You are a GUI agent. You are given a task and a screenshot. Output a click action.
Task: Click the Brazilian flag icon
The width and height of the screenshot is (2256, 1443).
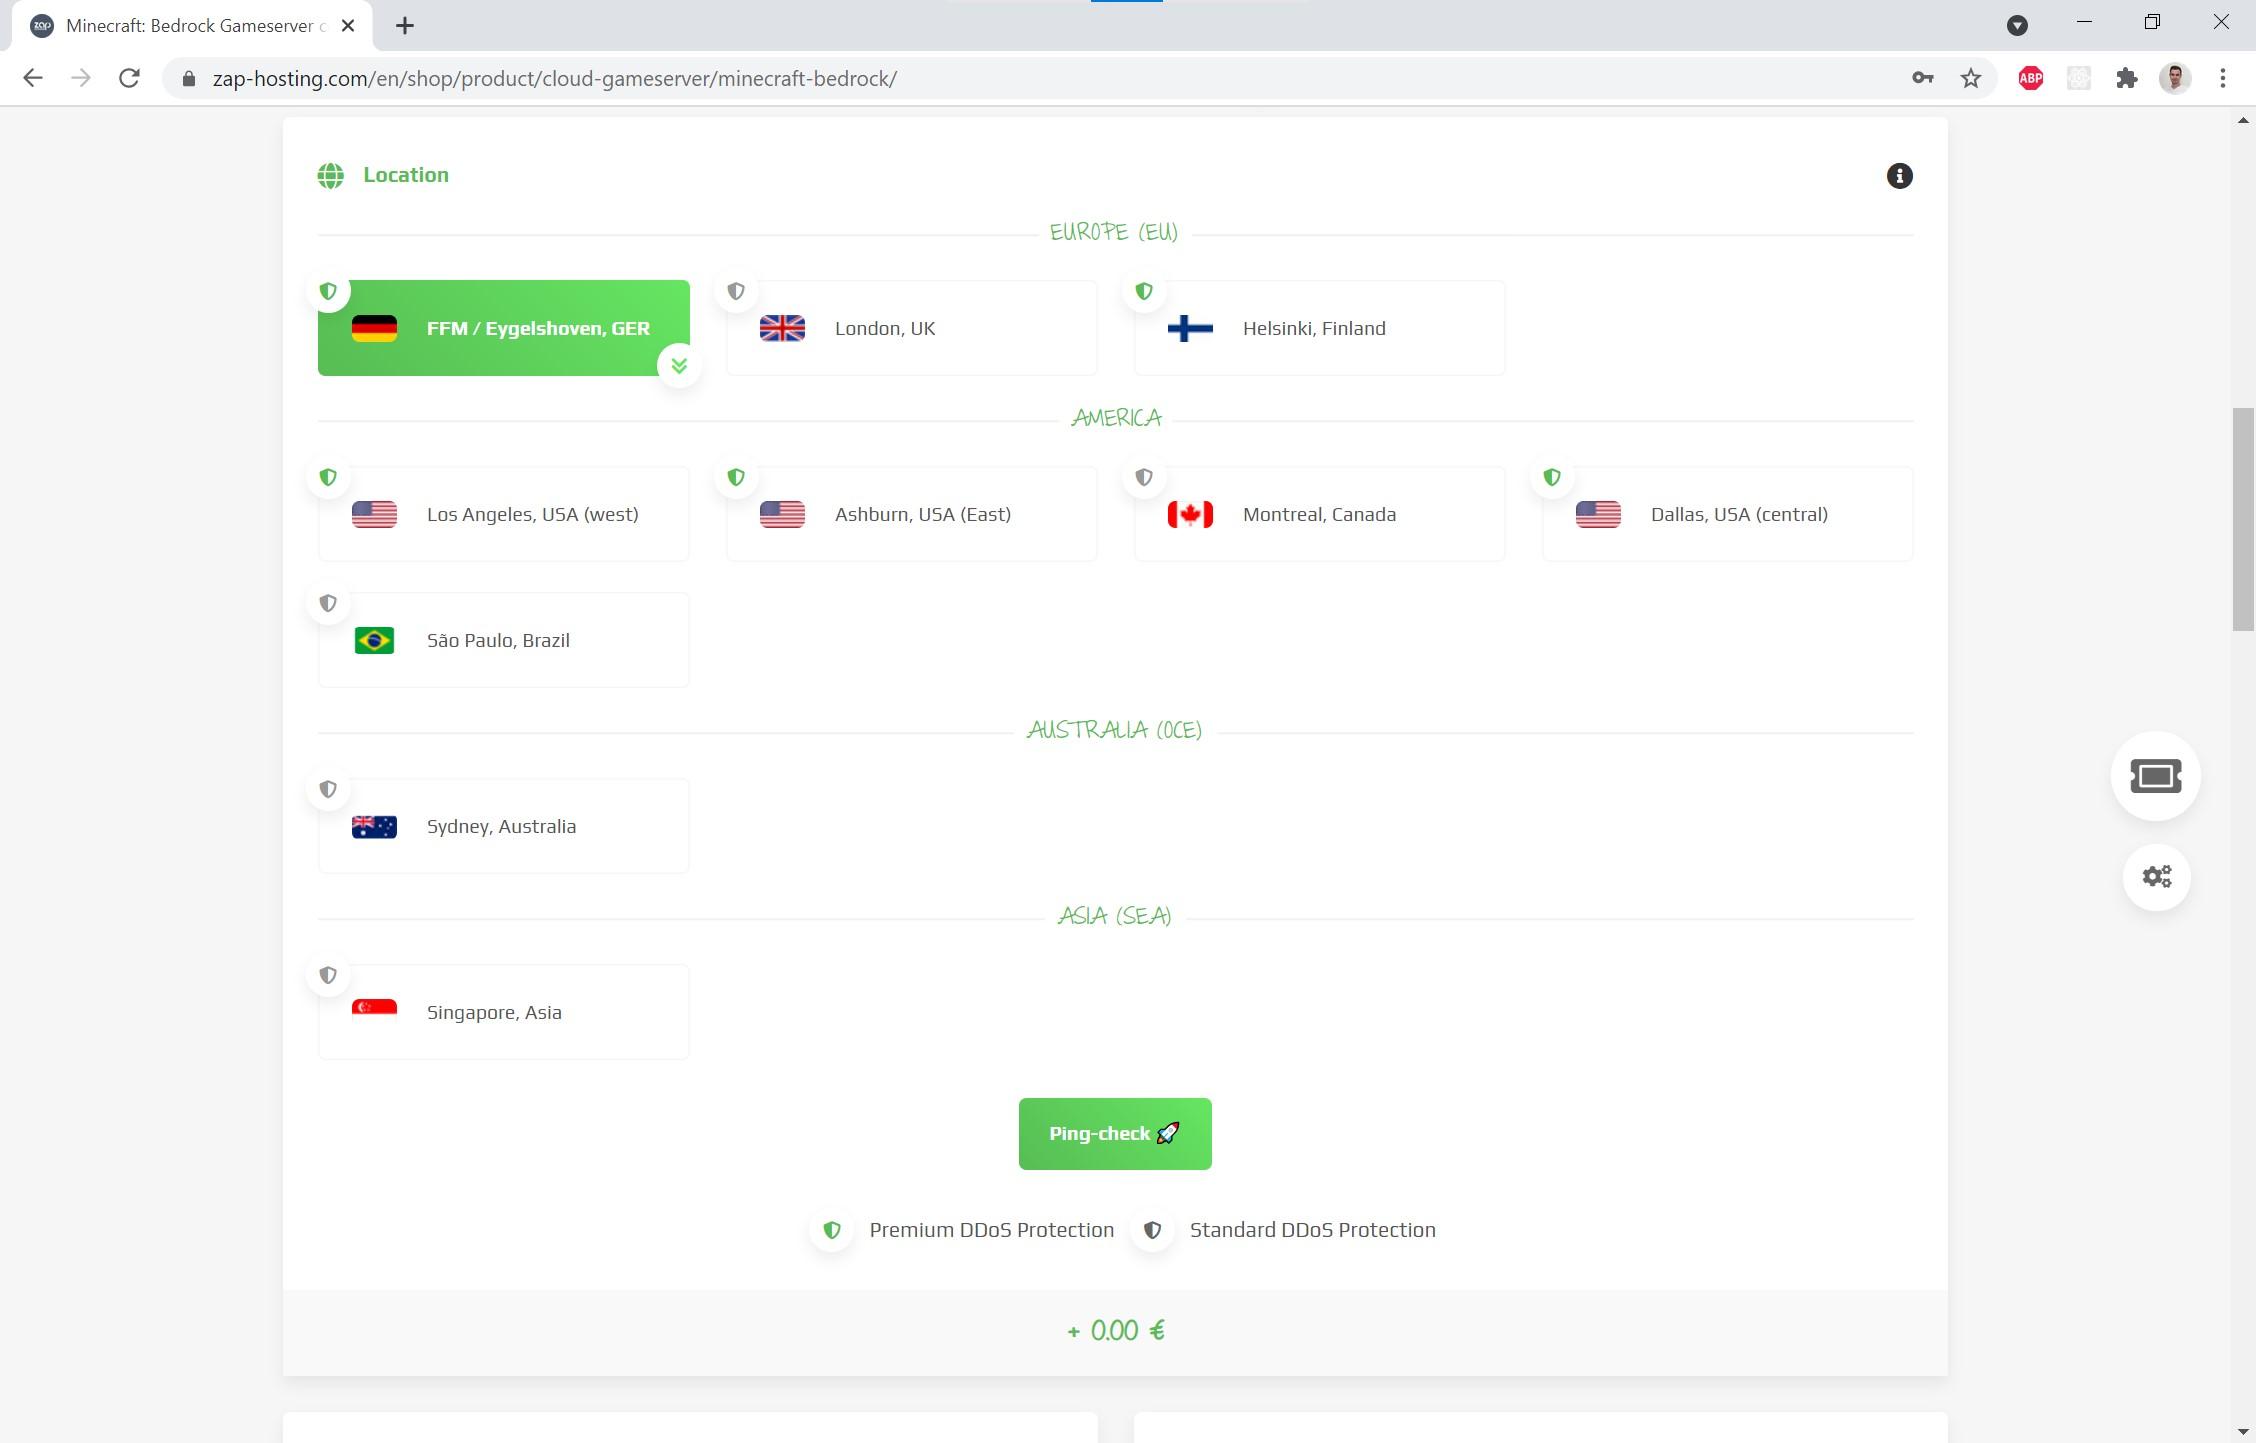374,641
